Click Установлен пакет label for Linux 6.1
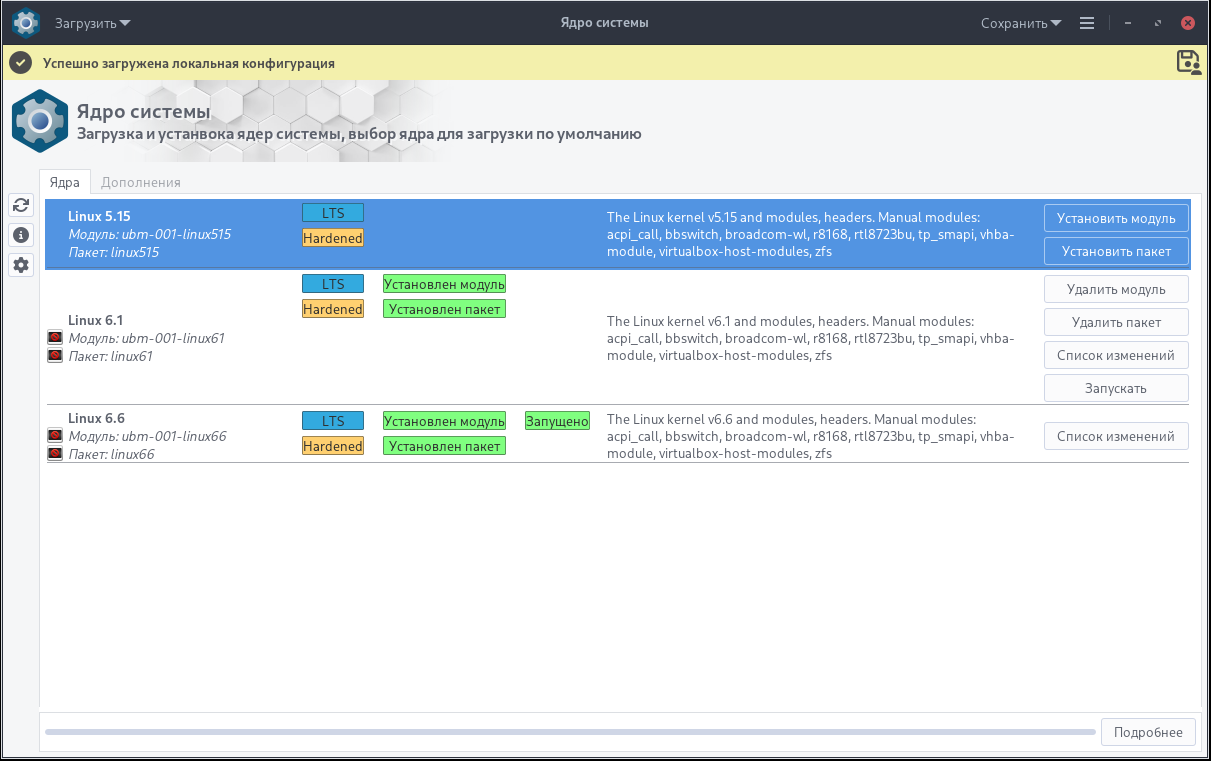 click(x=444, y=309)
